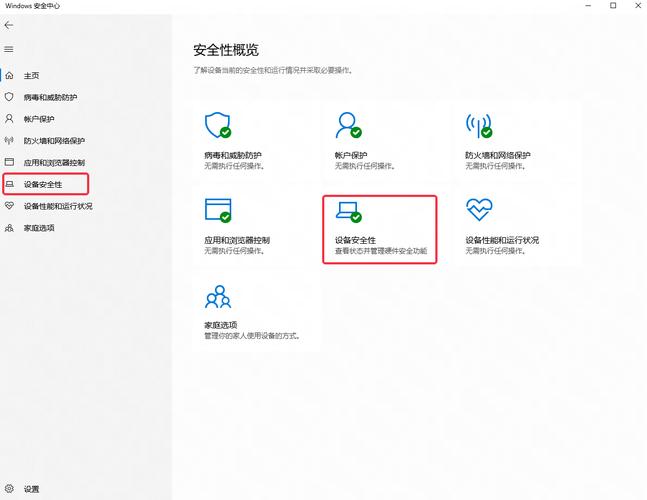Click the 查看状态并管理硬件安全功能 description text

[381, 251]
